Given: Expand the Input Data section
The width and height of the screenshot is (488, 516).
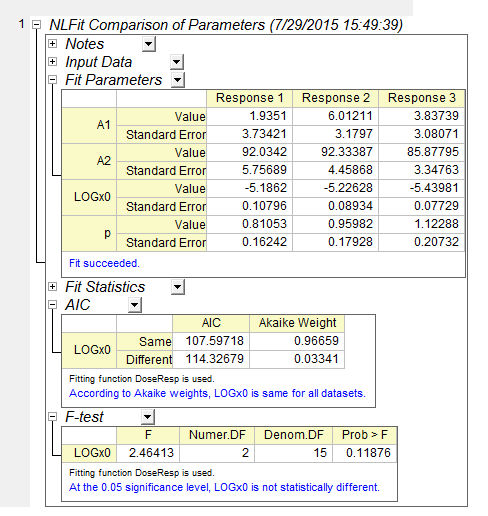Looking at the screenshot, I should pos(52,61).
